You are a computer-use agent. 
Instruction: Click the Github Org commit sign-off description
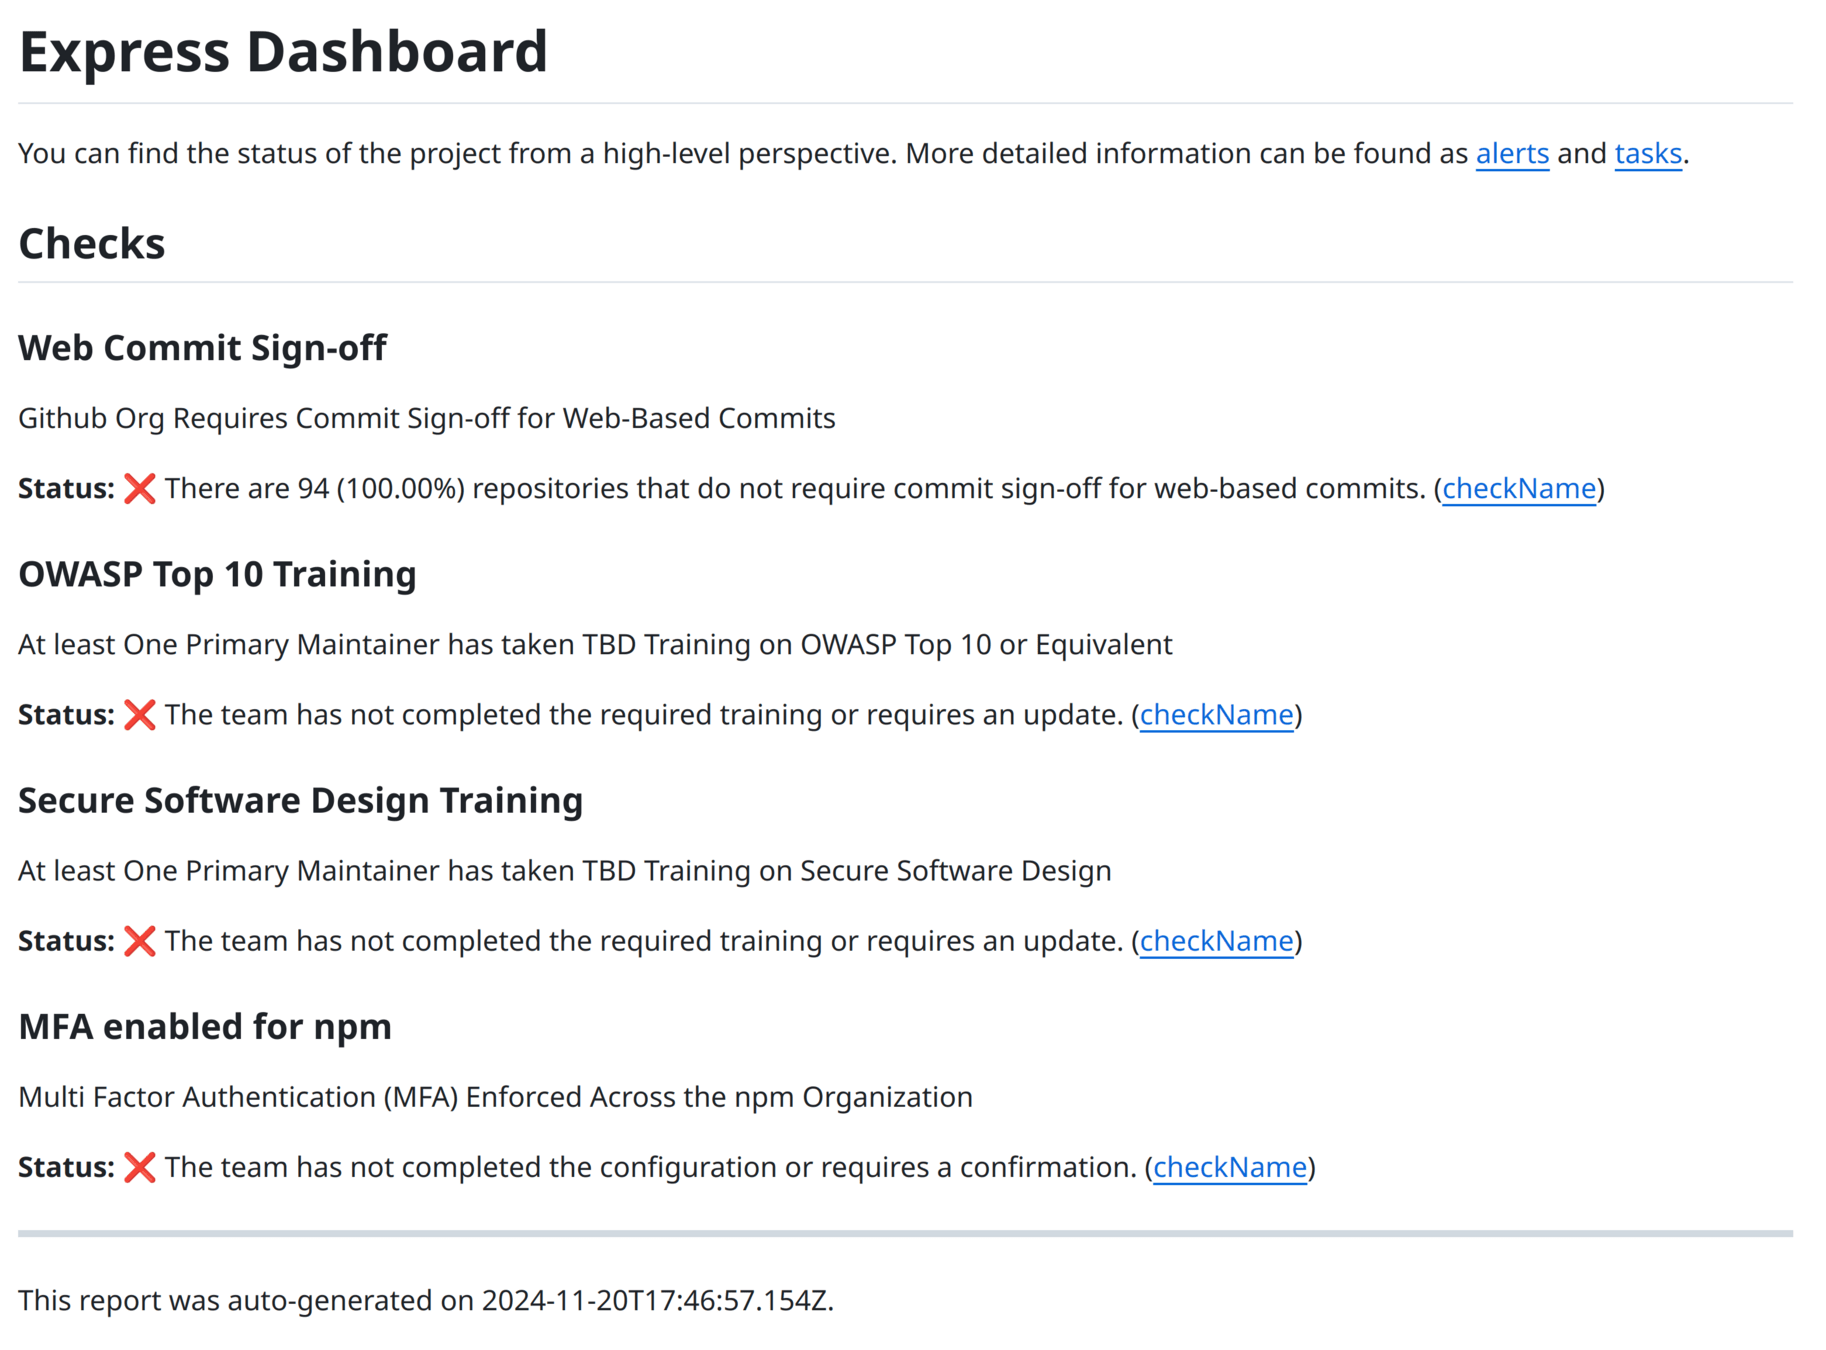coord(426,418)
